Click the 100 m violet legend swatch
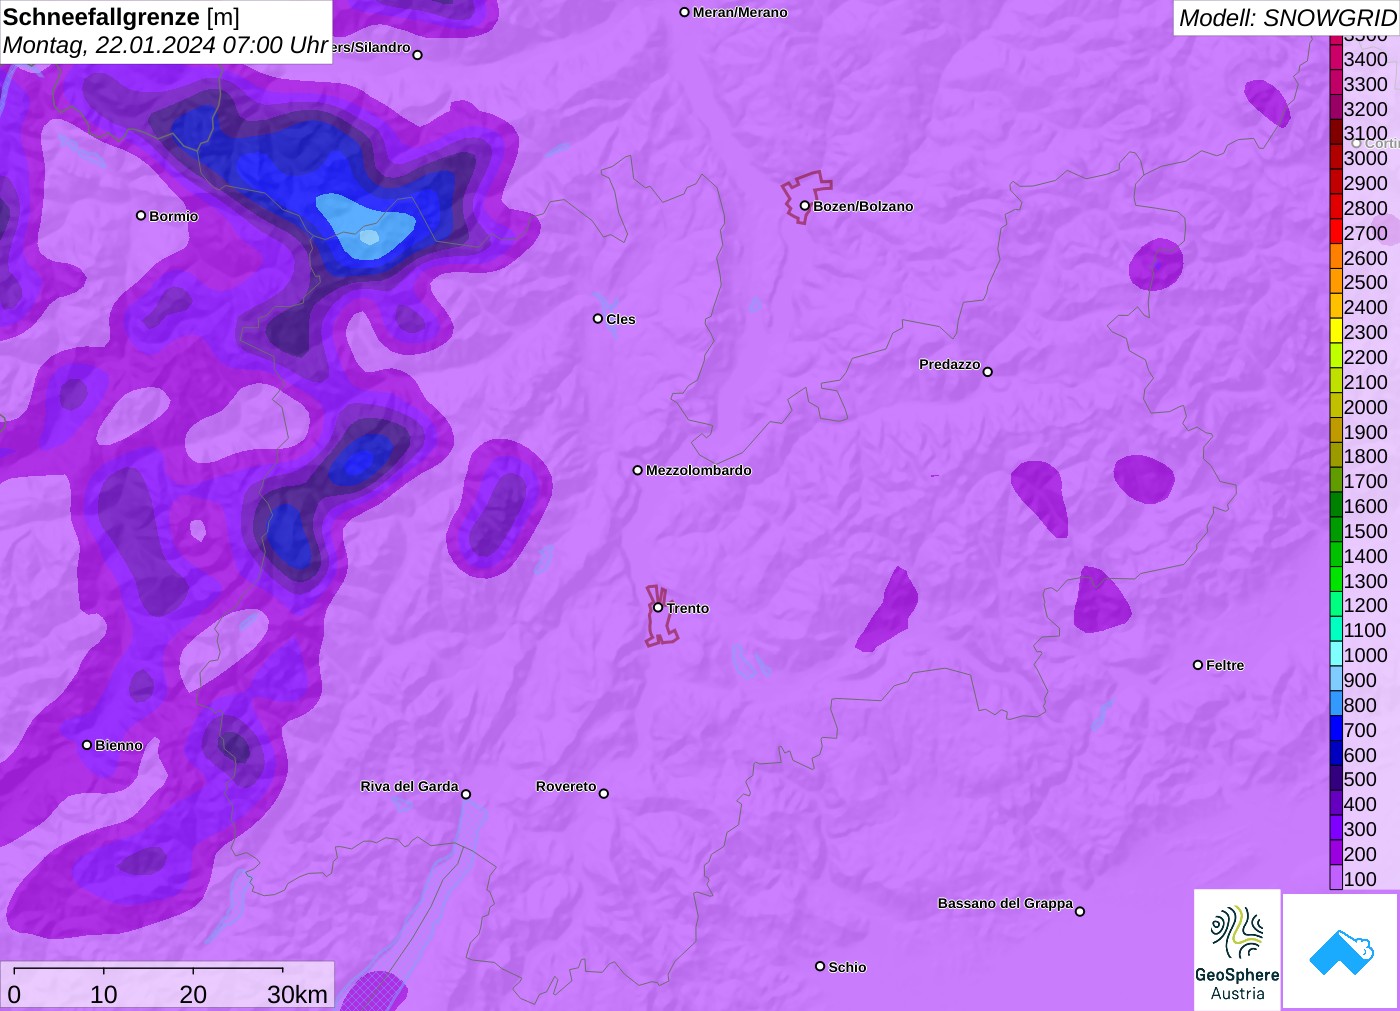This screenshot has width=1400, height=1011. [1336, 879]
